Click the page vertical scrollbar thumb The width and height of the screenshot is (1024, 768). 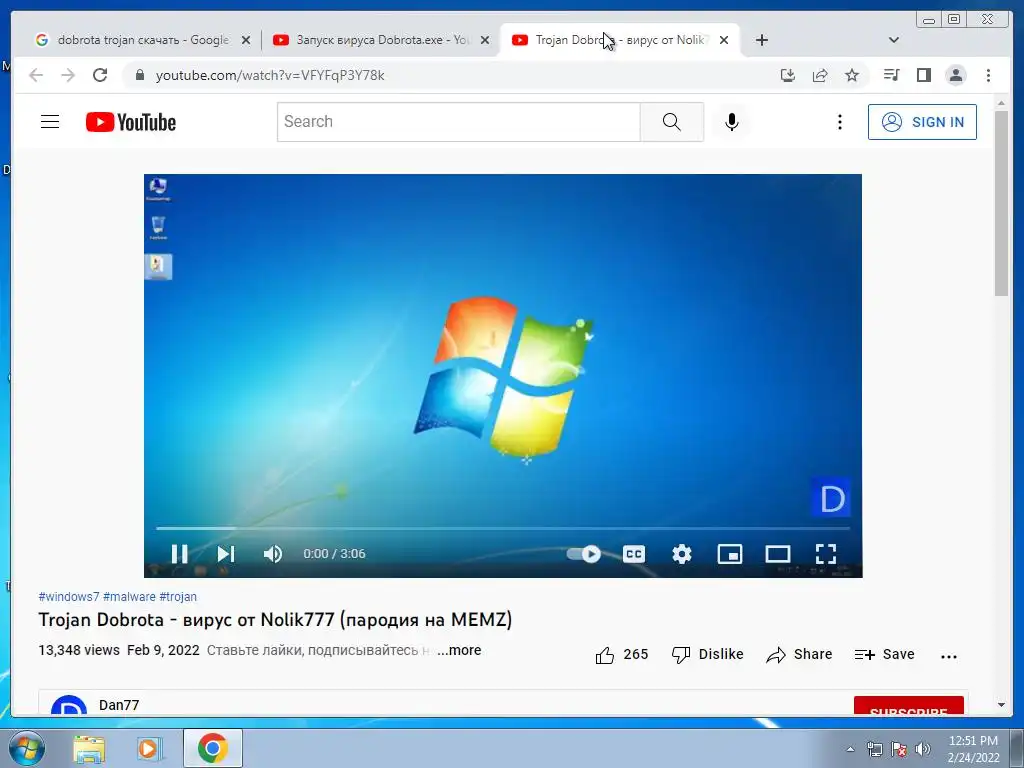(x=1001, y=202)
